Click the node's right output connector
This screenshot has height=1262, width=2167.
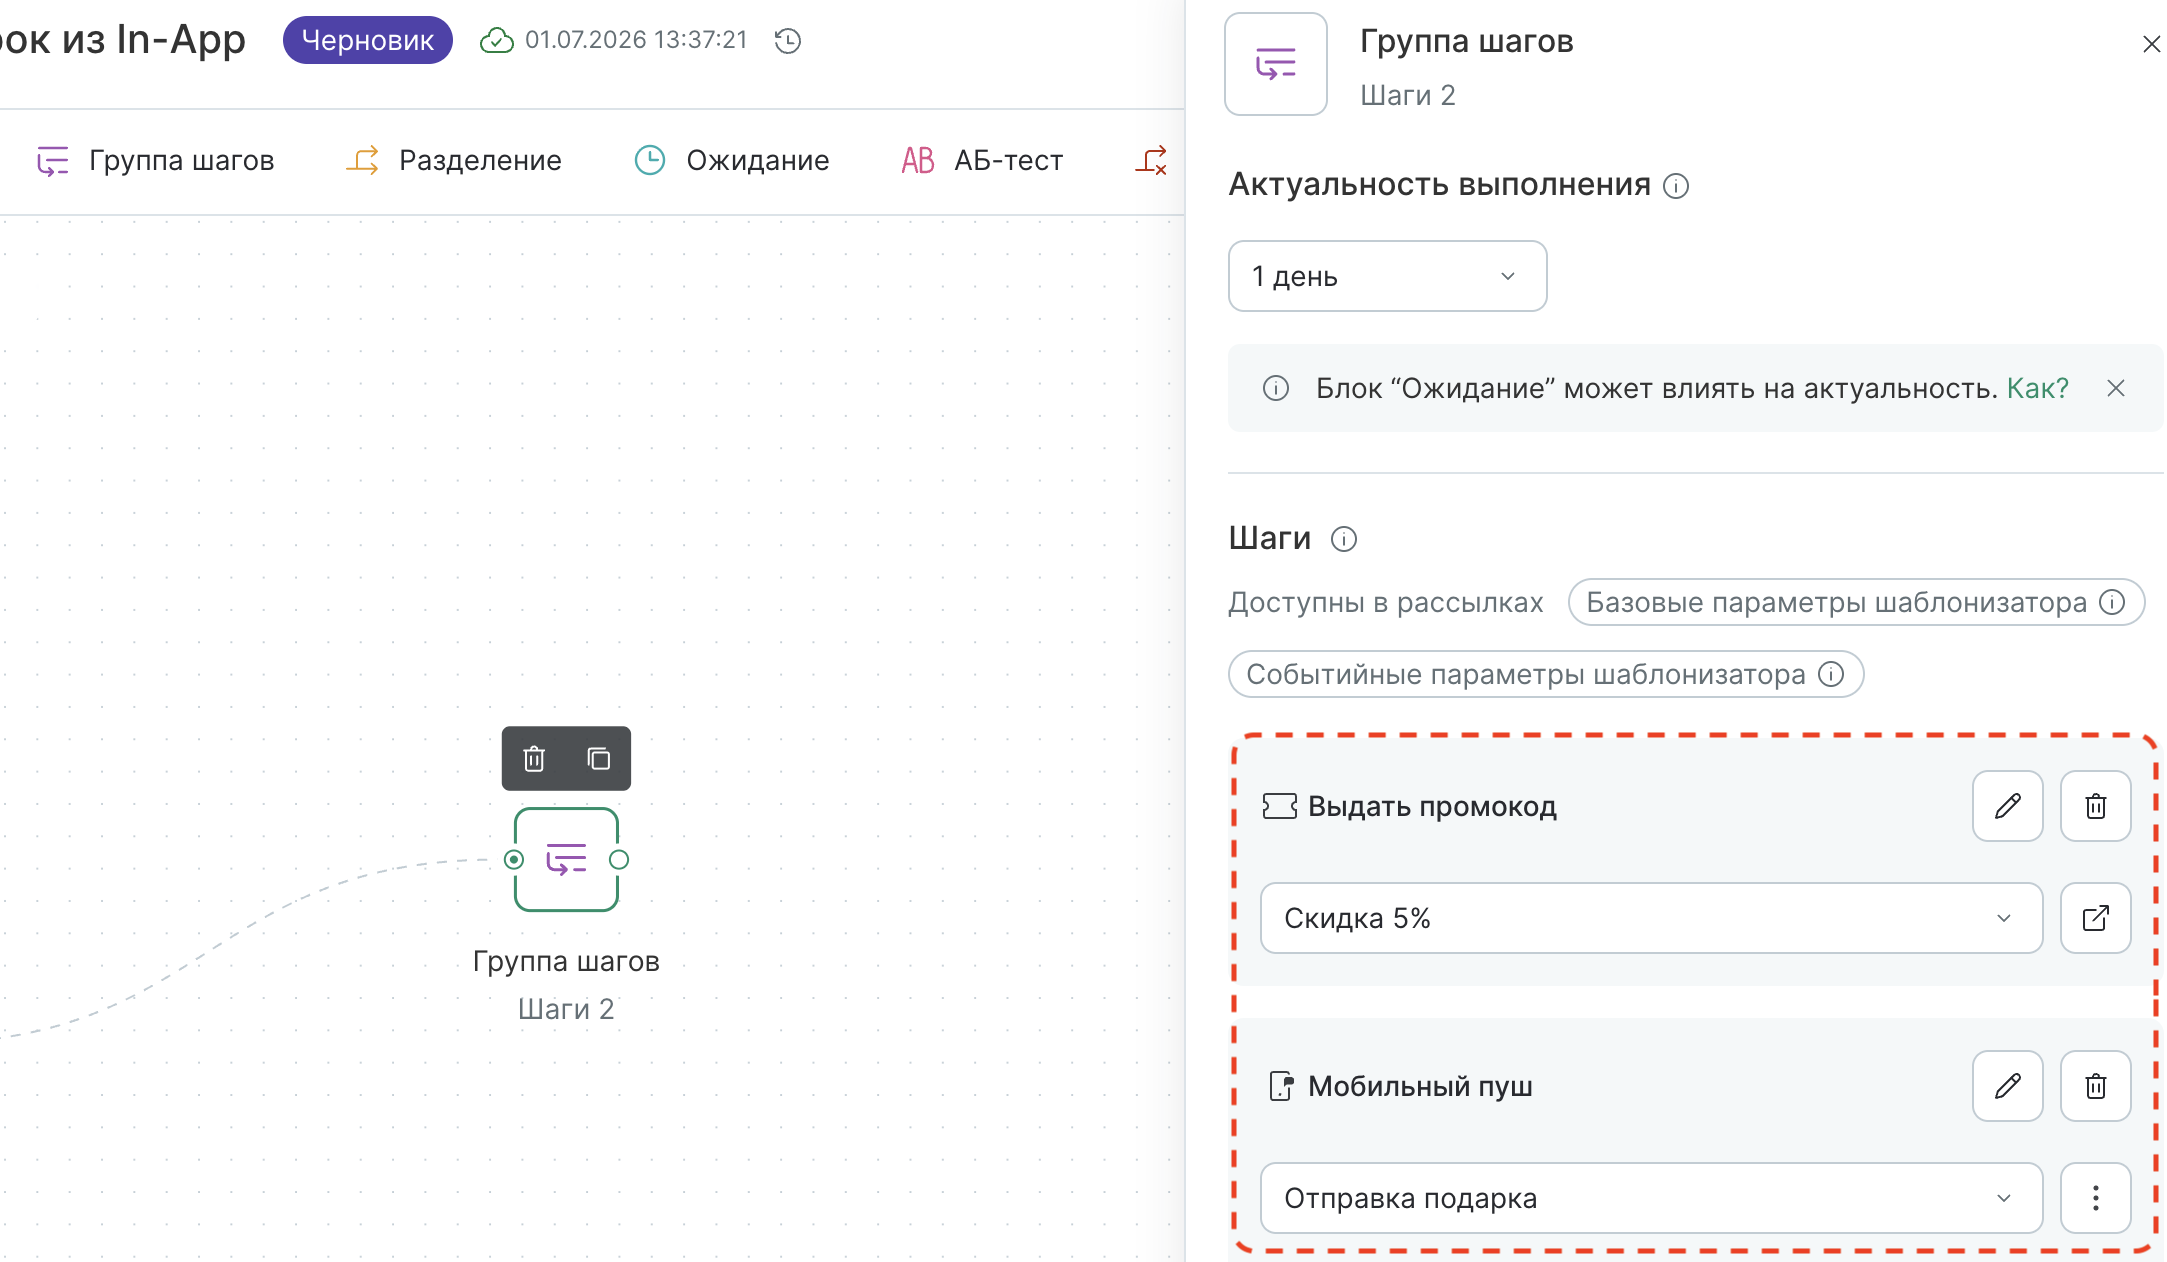click(619, 859)
